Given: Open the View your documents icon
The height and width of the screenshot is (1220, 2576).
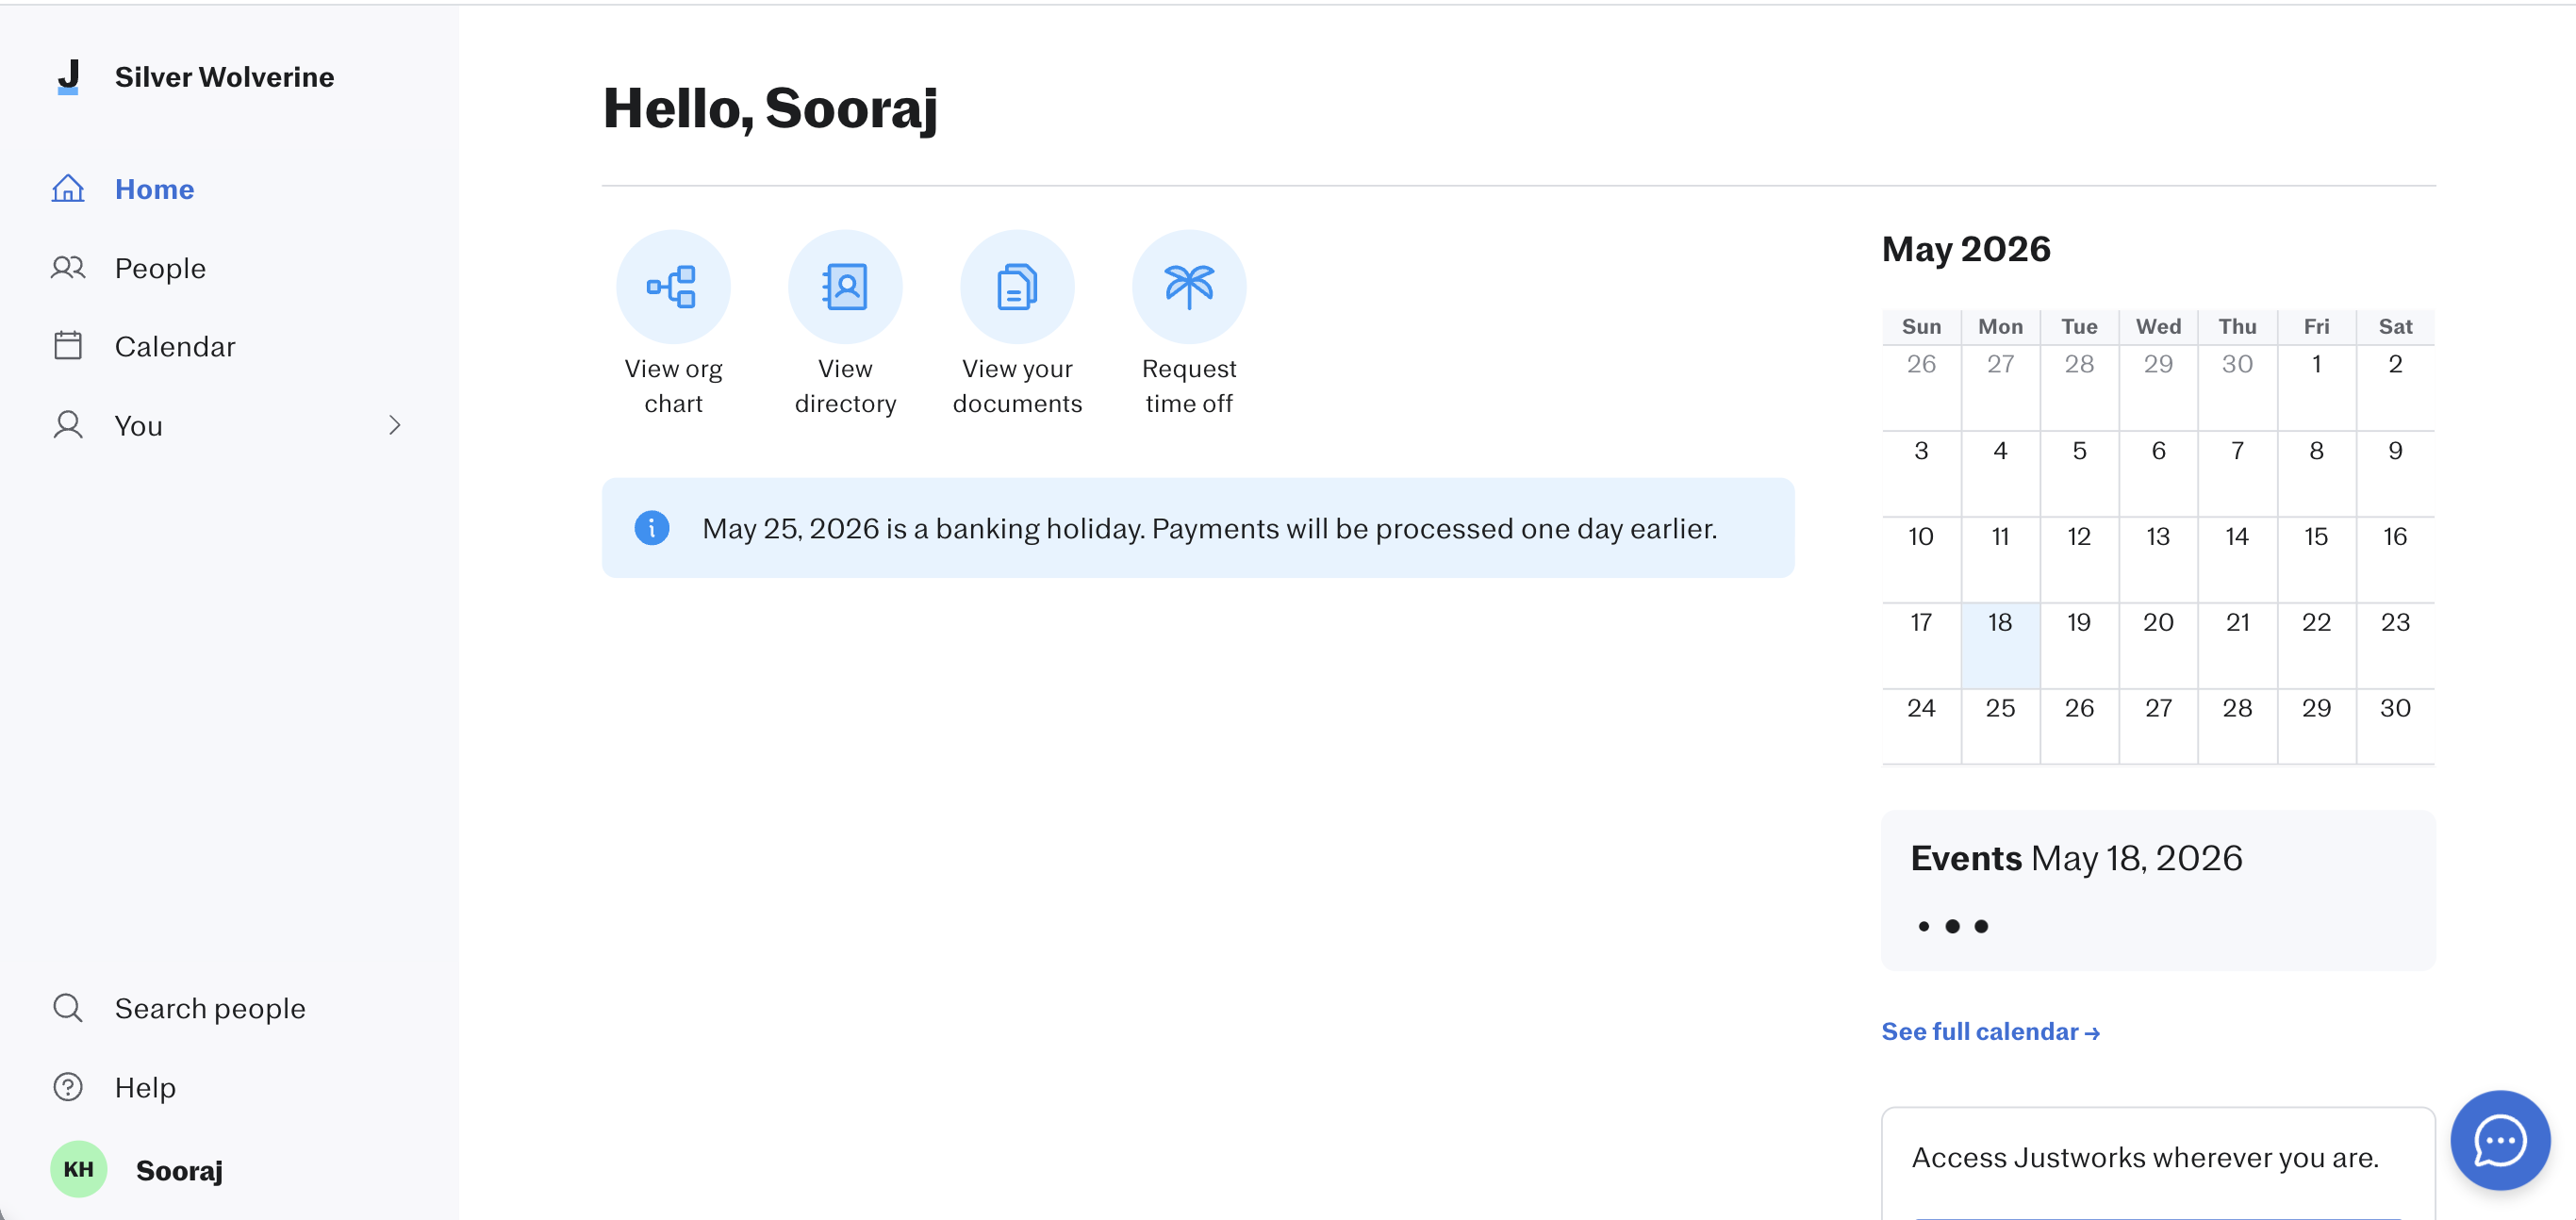Looking at the screenshot, I should pyautogui.click(x=1017, y=287).
